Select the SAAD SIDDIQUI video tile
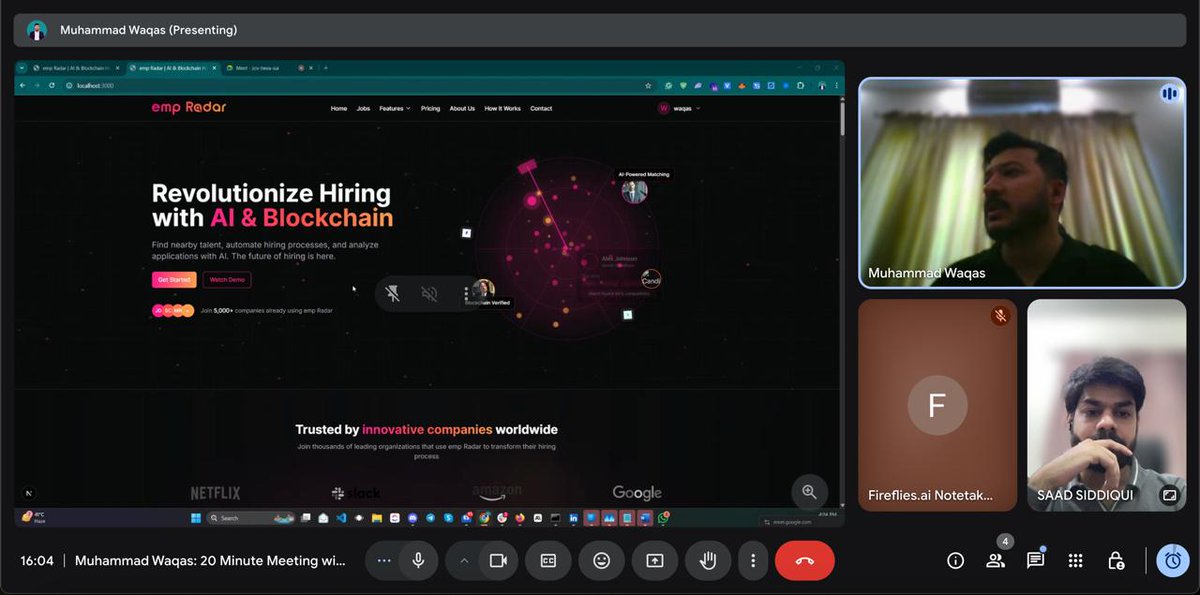The height and width of the screenshot is (595, 1200). 1106,405
